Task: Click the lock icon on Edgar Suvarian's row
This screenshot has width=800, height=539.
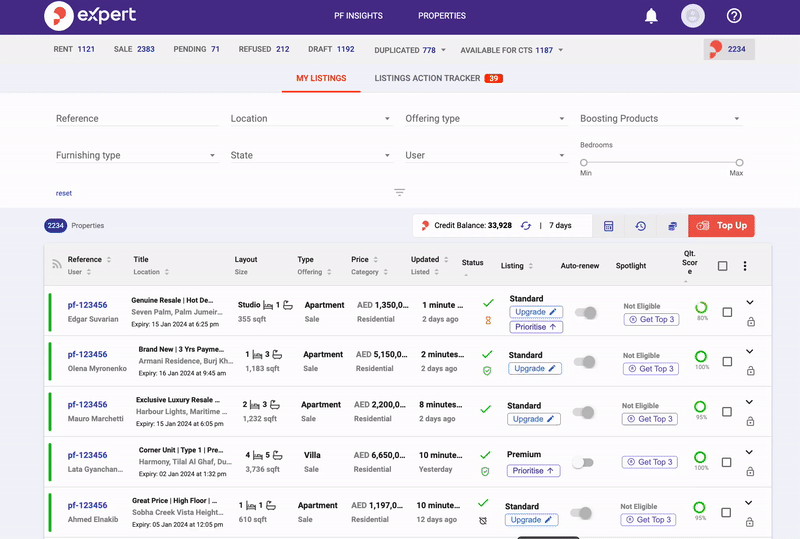Action: pyautogui.click(x=750, y=322)
